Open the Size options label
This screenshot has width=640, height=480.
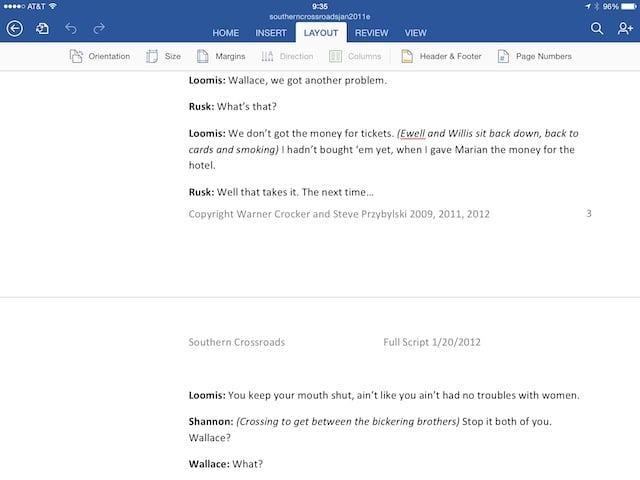[x=173, y=56]
